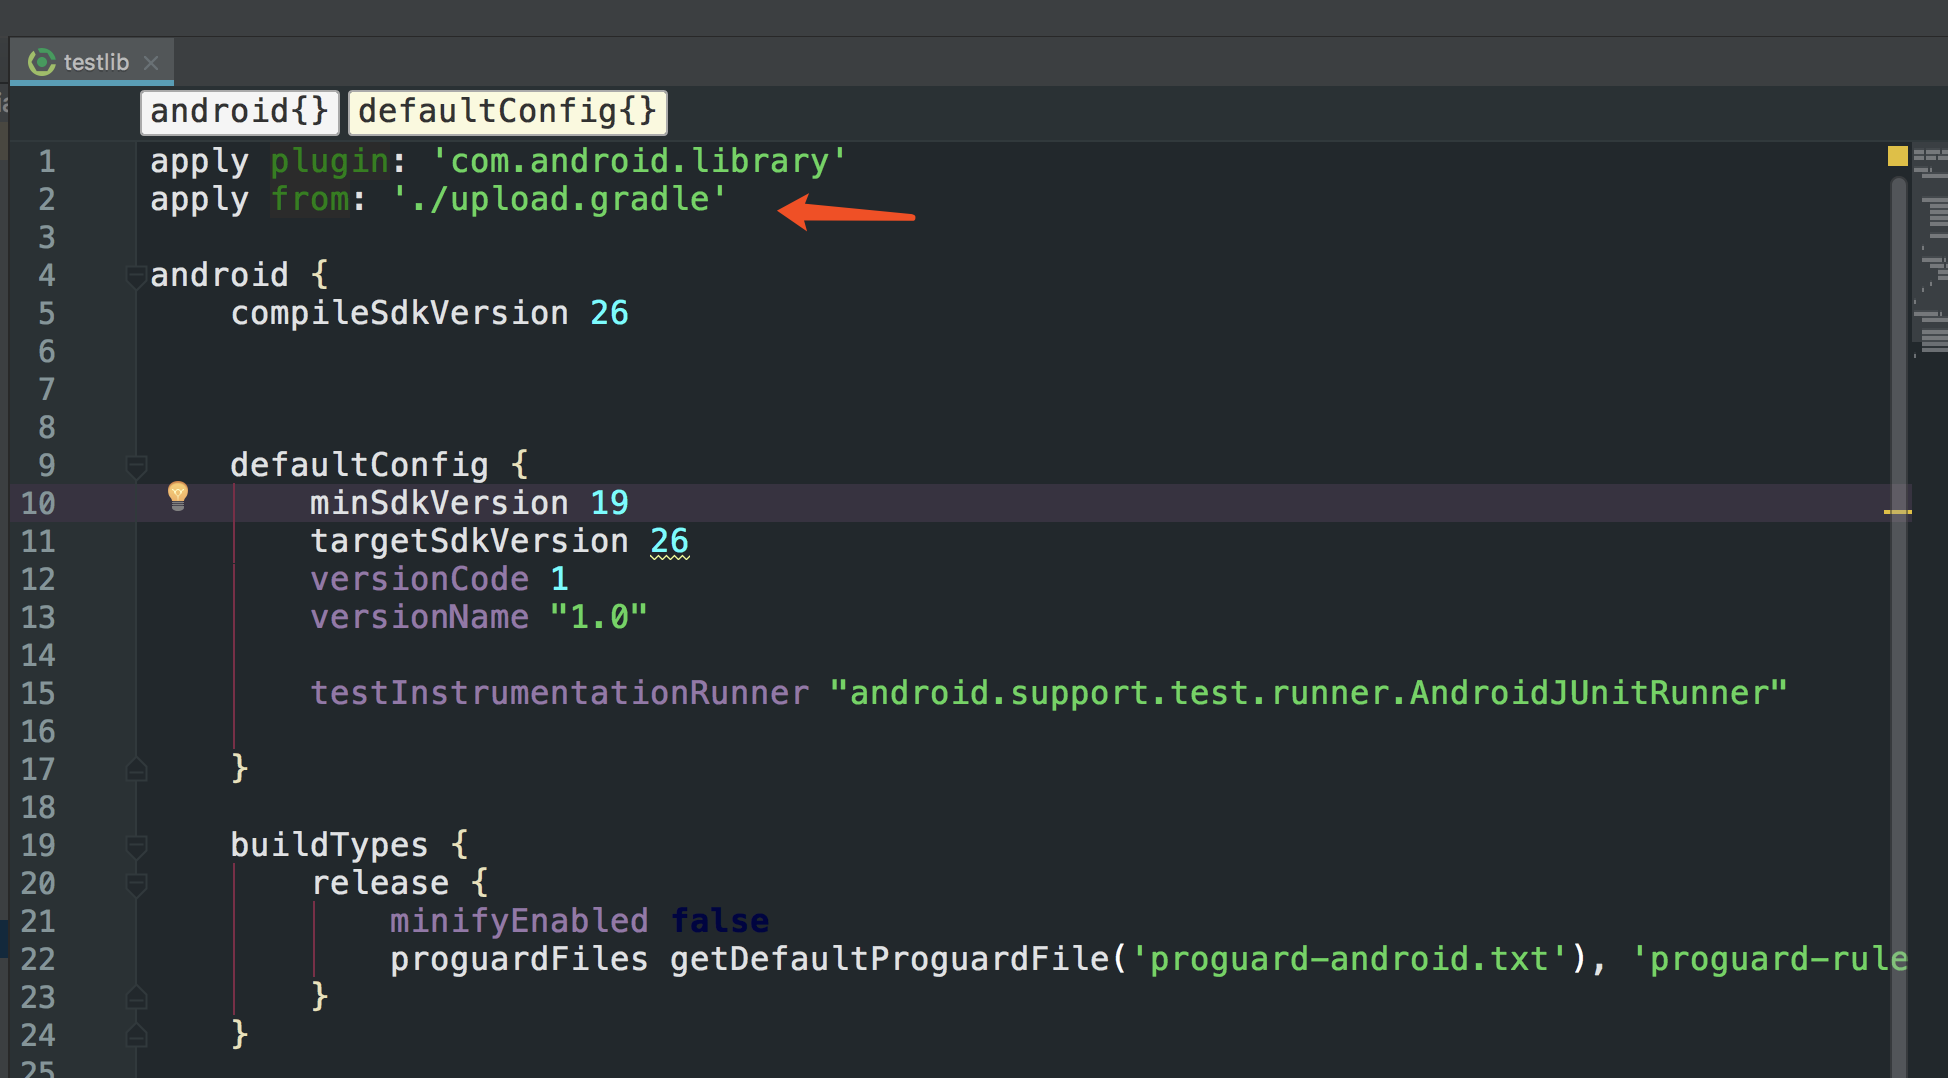Click the 'proguard-android.txt' string
Viewport: 1948px width, 1078px height.
click(x=1349, y=959)
